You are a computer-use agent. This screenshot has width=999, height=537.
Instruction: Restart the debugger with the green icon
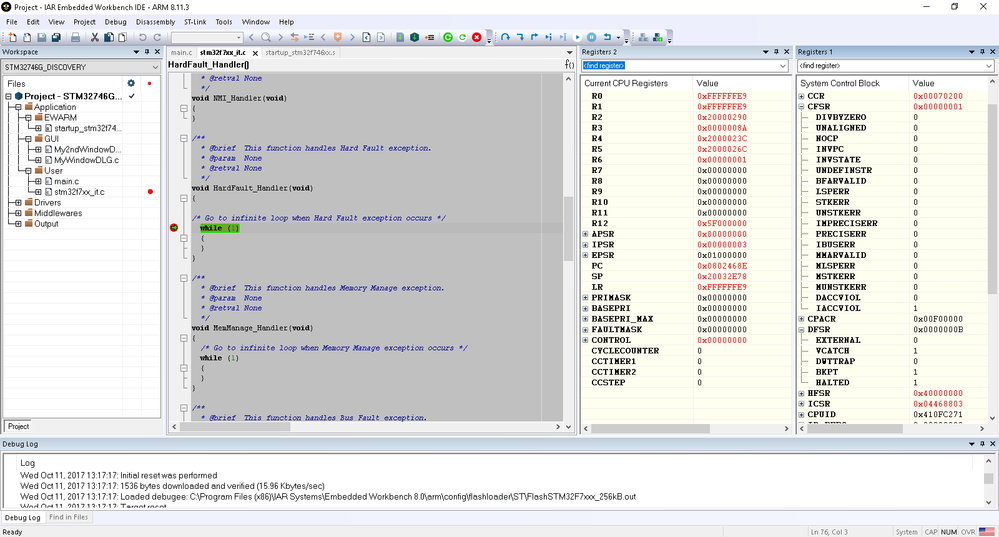click(462, 38)
